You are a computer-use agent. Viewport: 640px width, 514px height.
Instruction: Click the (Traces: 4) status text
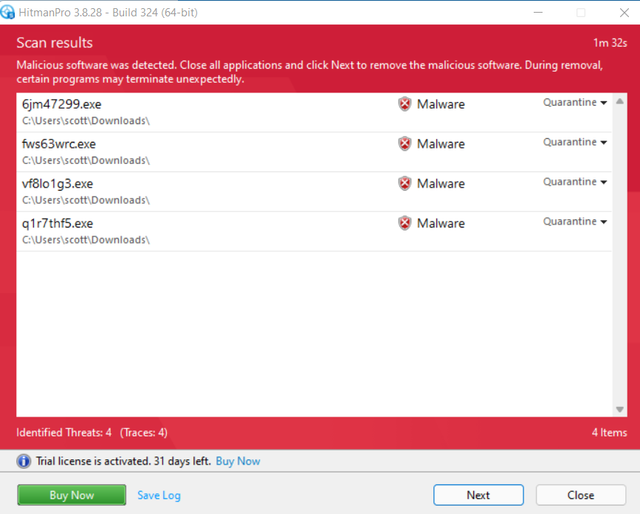[144, 432]
